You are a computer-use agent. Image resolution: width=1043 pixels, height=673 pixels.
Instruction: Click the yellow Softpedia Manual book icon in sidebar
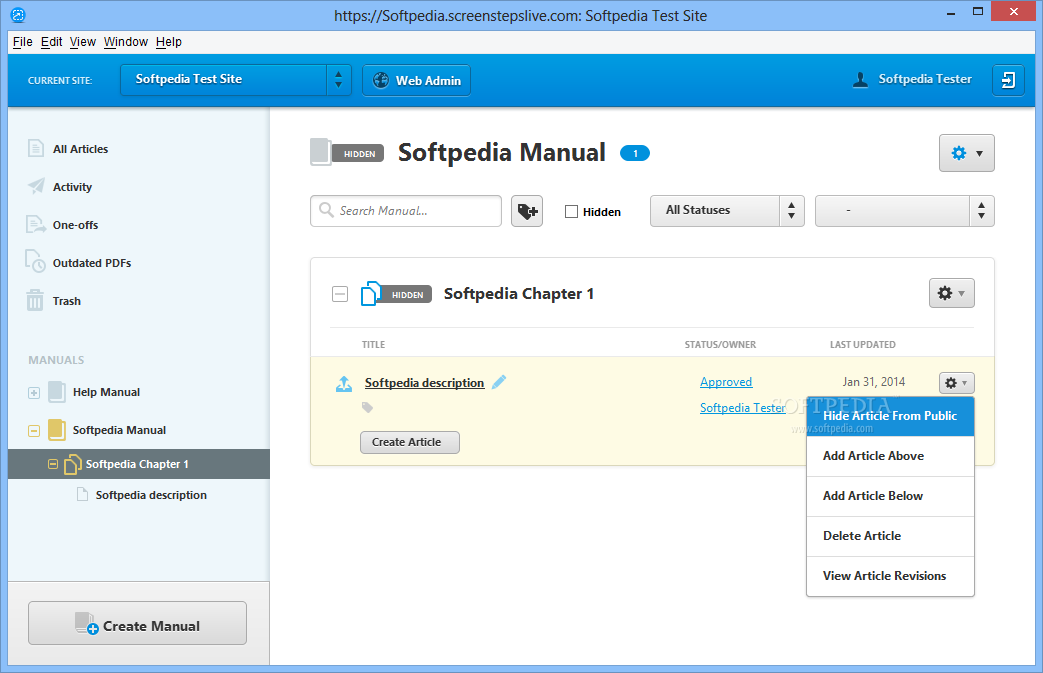[57, 430]
